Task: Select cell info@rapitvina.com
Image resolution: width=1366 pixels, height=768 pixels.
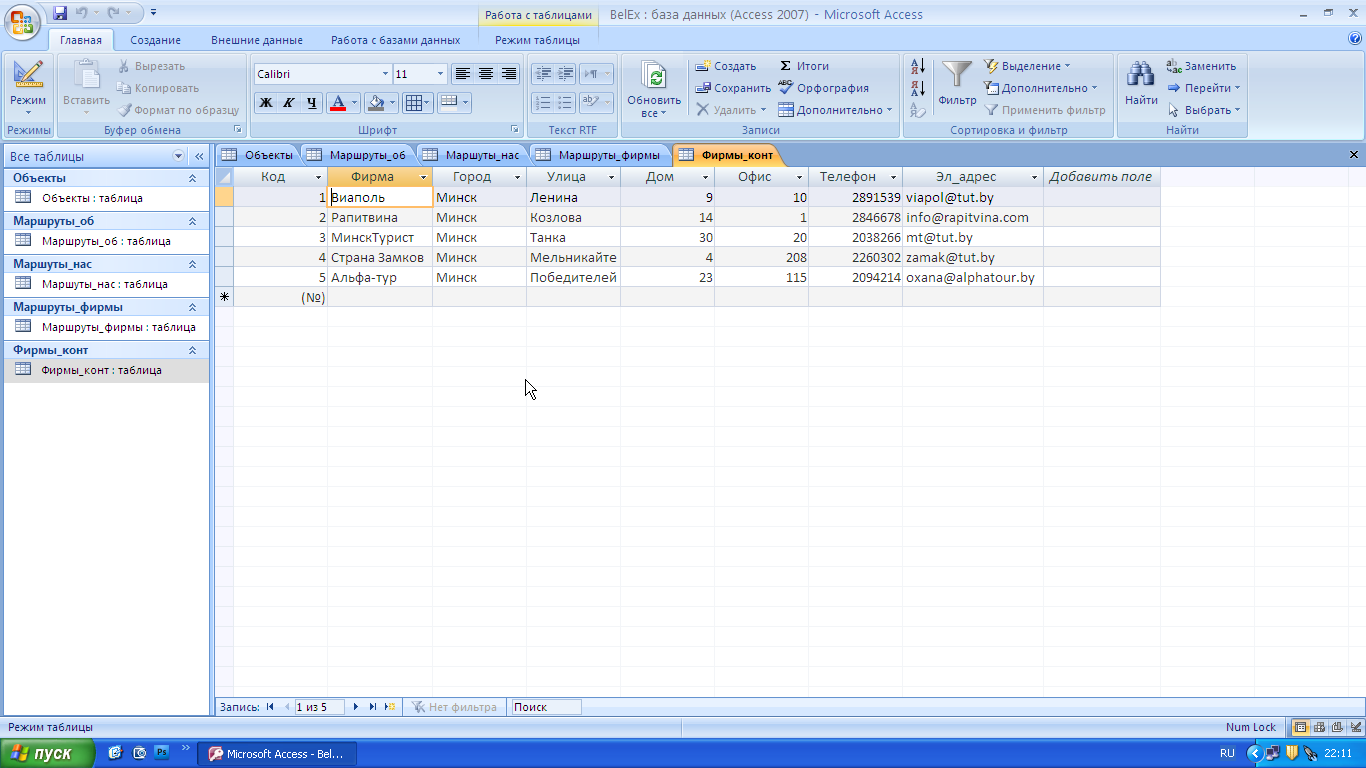Action: (972, 217)
